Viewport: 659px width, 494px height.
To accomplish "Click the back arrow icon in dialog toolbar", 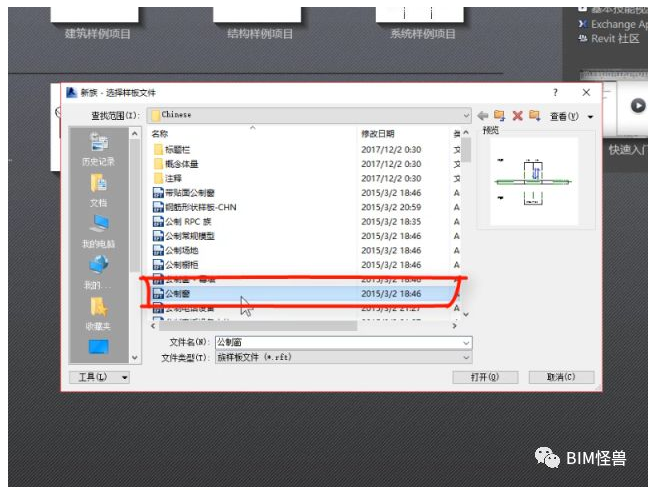I will tap(483, 116).
